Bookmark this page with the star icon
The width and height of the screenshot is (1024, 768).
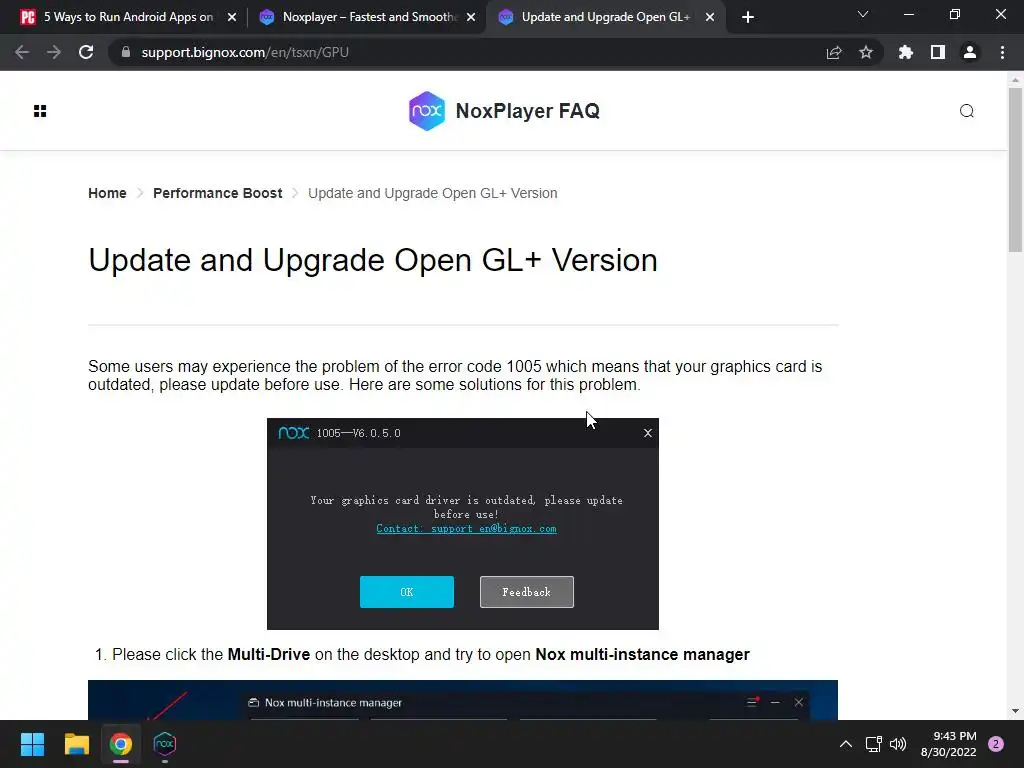click(x=866, y=52)
